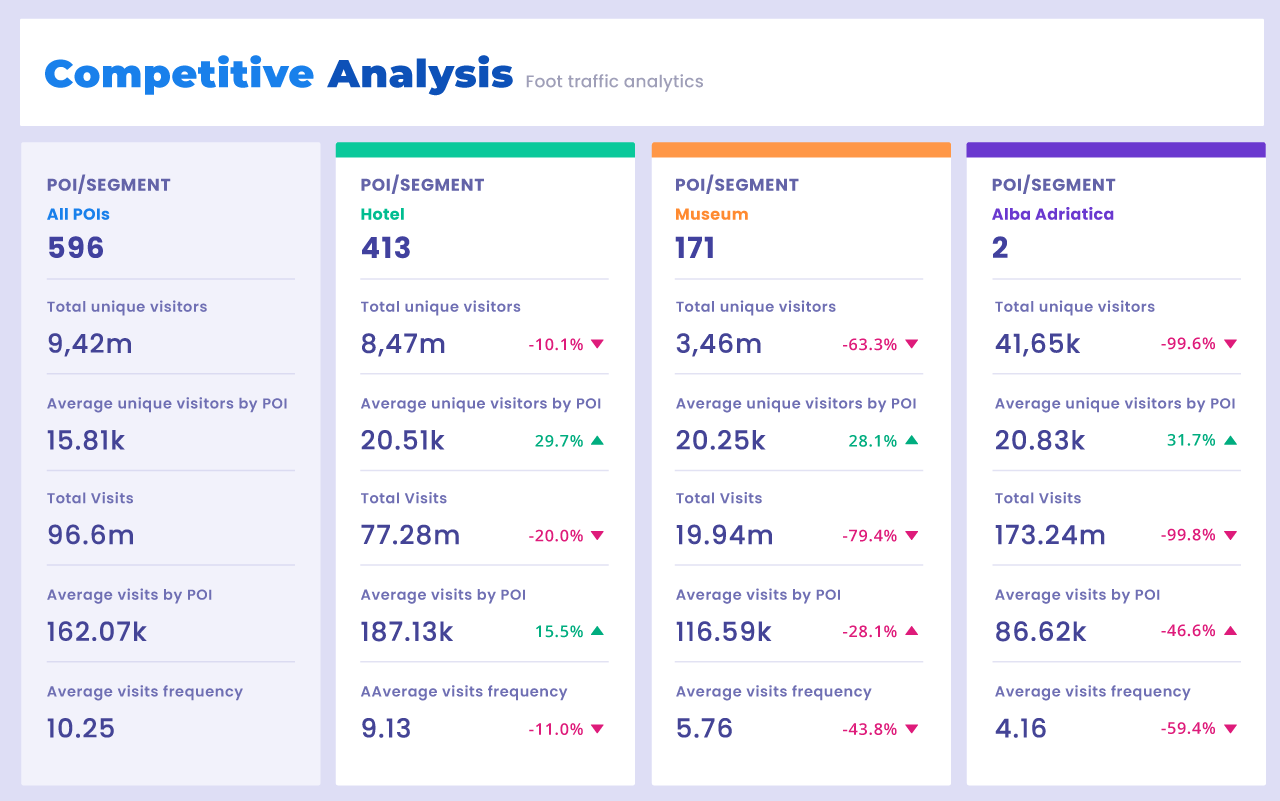1280x801 pixels.
Task: Click the pink up arrow beside Museum -28.1%
Action: [x=911, y=631]
